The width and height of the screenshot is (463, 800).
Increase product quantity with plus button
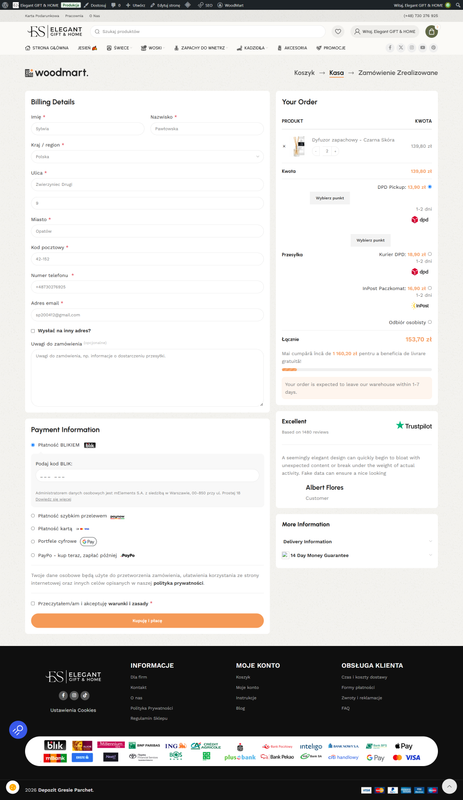pos(335,151)
